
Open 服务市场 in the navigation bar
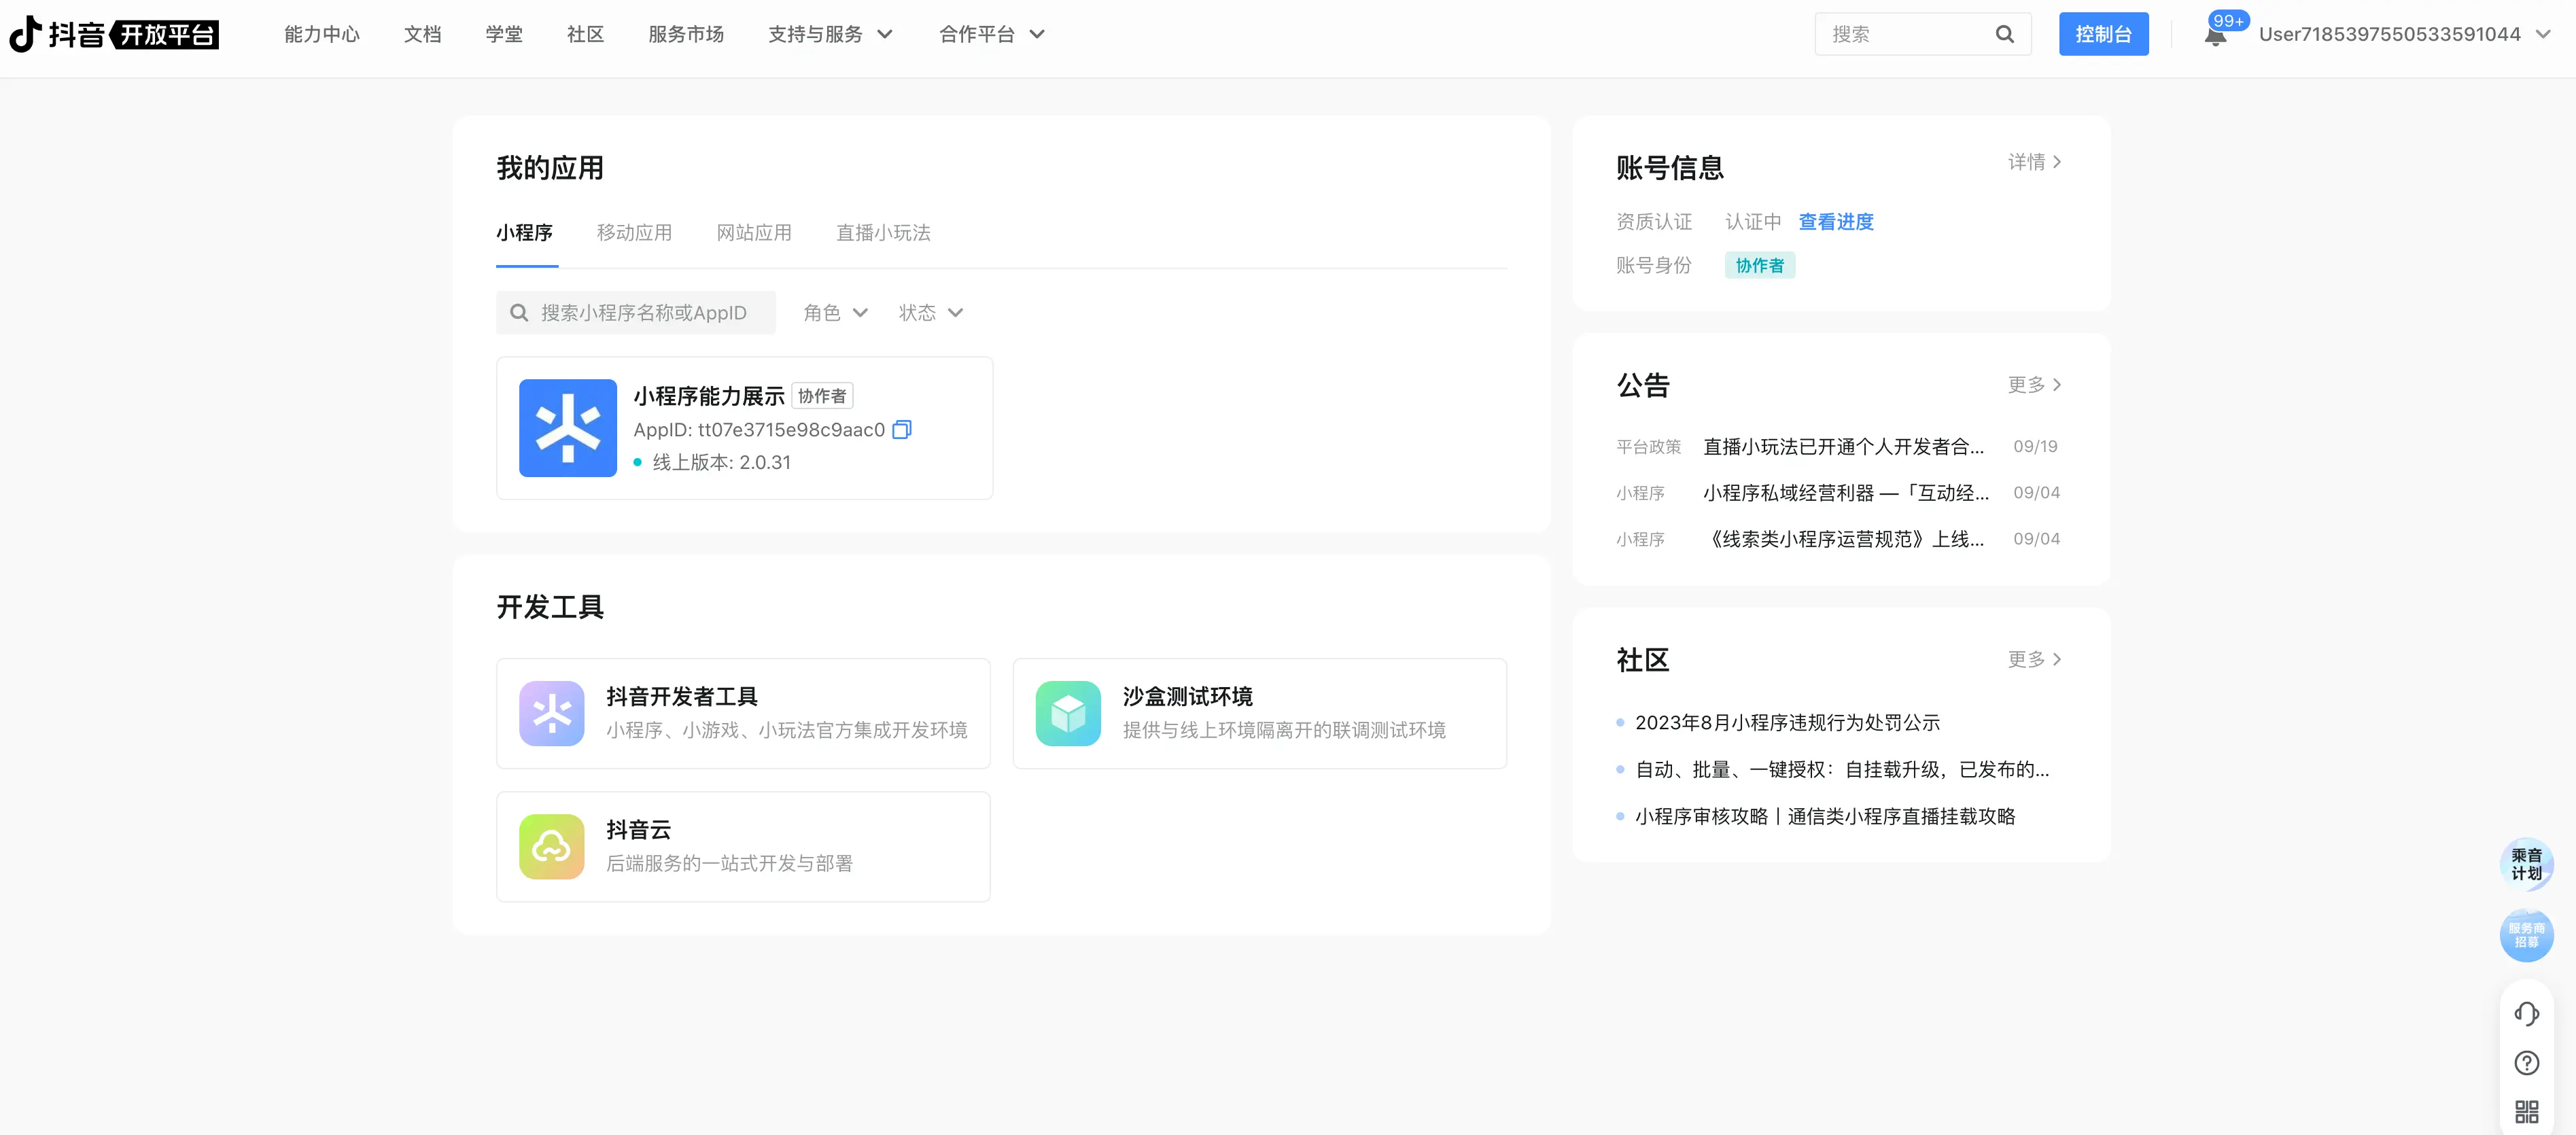(x=686, y=34)
